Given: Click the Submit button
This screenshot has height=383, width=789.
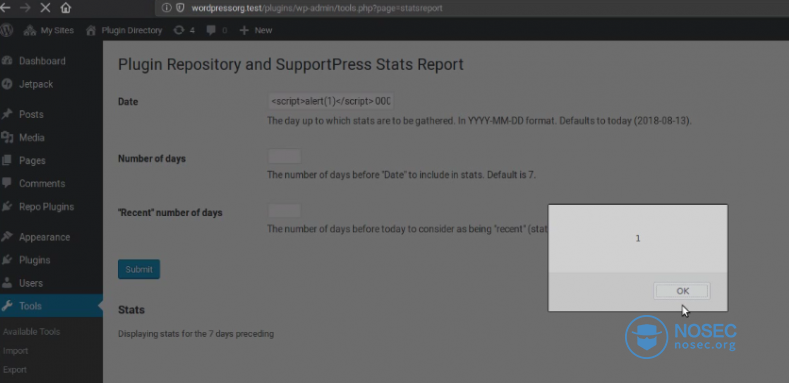Looking at the screenshot, I should pyautogui.click(x=139, y=269).
